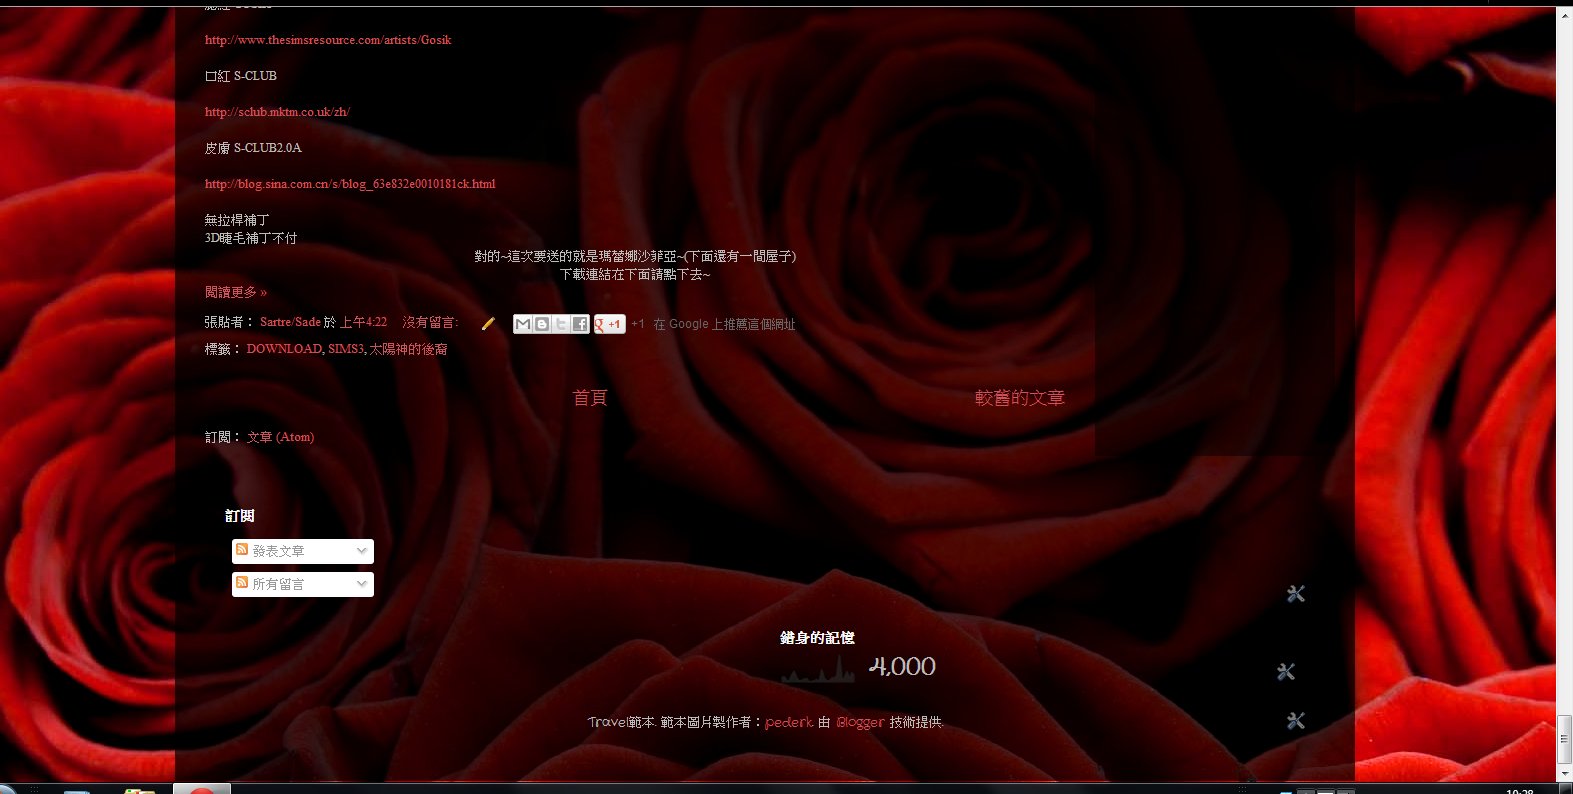Screen dimensions: 1573x794
Task: Click RSS feed icon in 發表文章
Action: pos(242,550)
